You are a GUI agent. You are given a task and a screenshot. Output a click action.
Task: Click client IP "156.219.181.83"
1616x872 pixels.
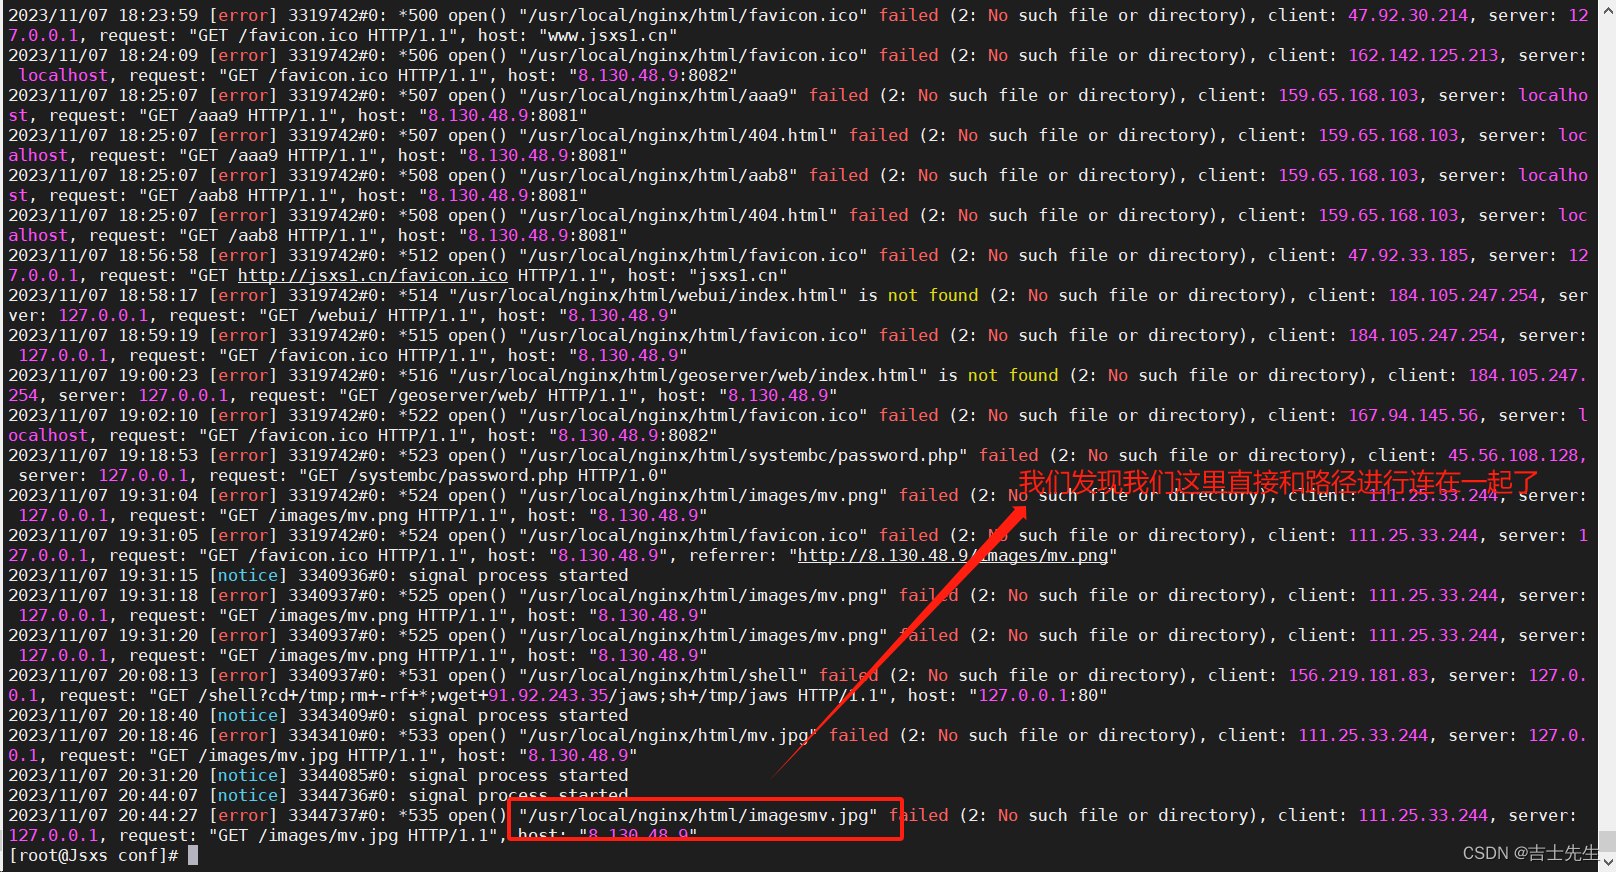tap(1358, 675)
